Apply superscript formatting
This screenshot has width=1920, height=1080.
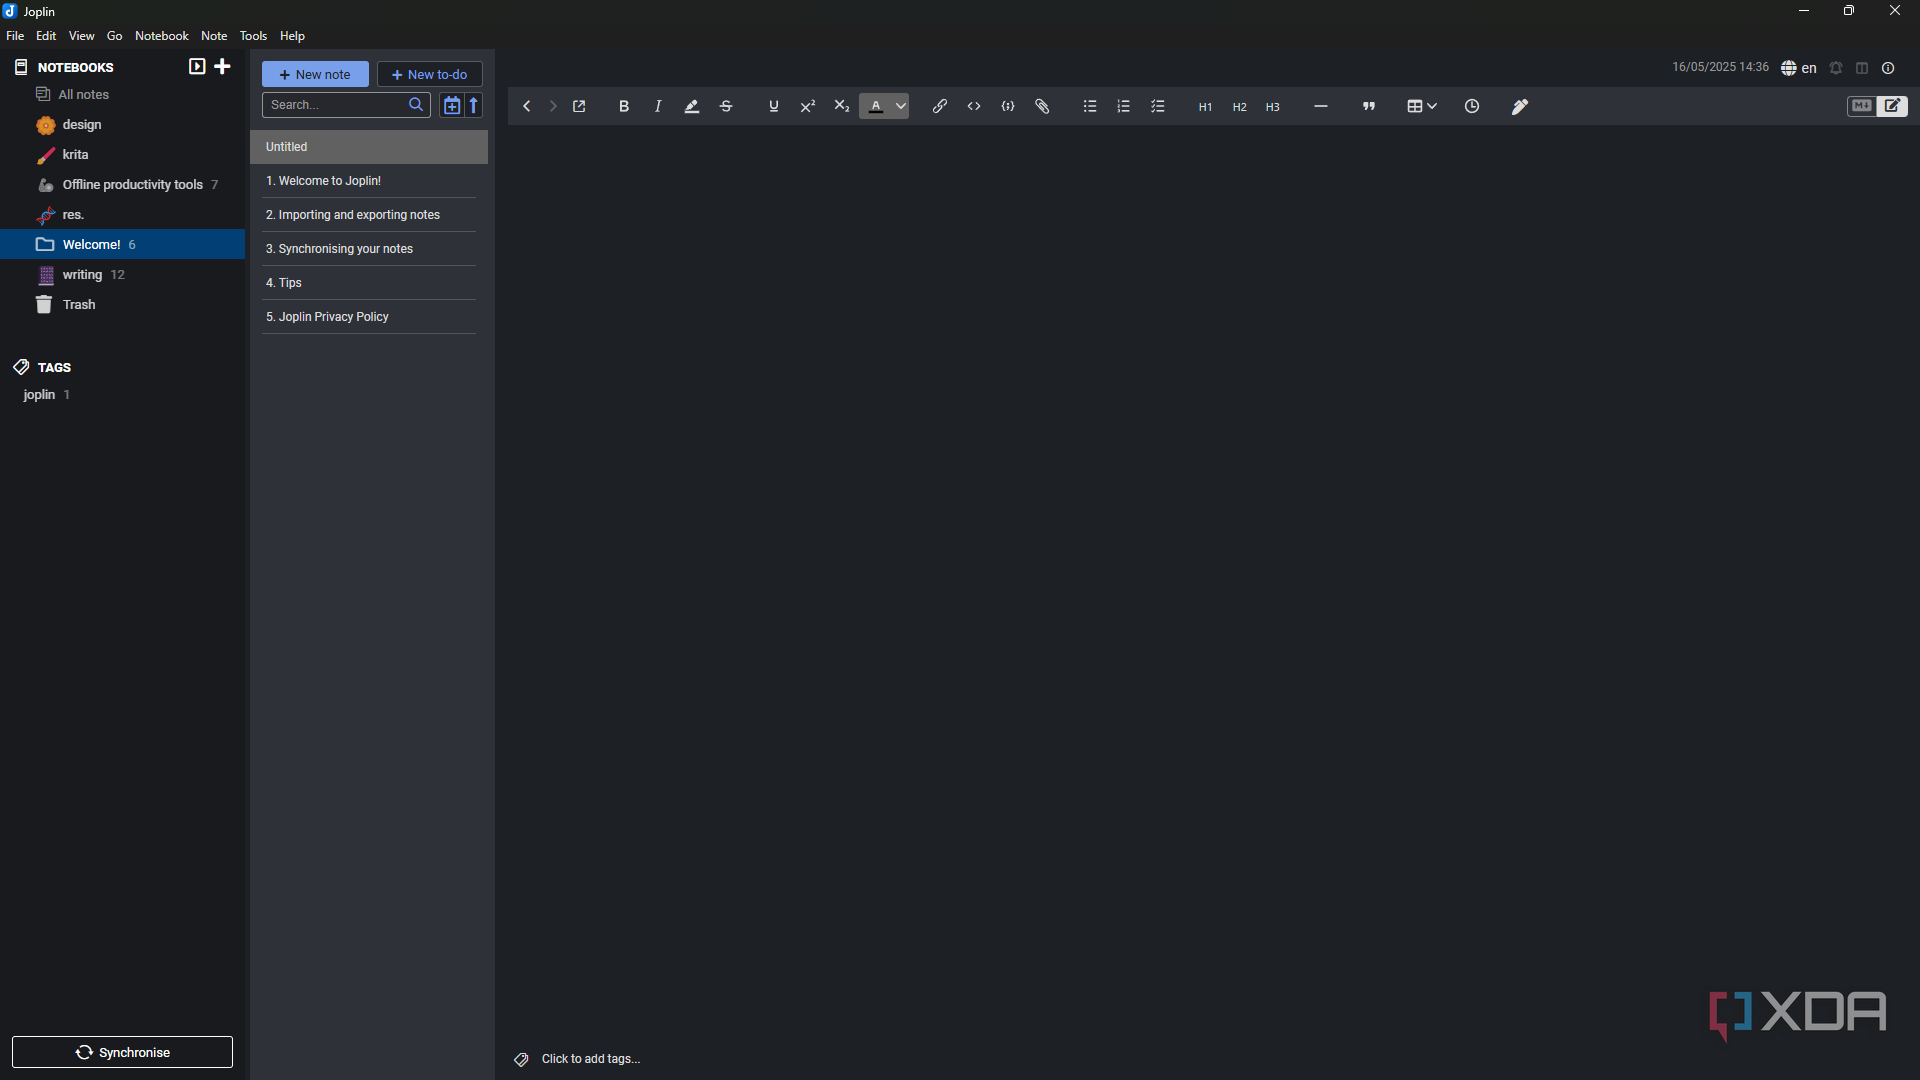pos(808,106)
